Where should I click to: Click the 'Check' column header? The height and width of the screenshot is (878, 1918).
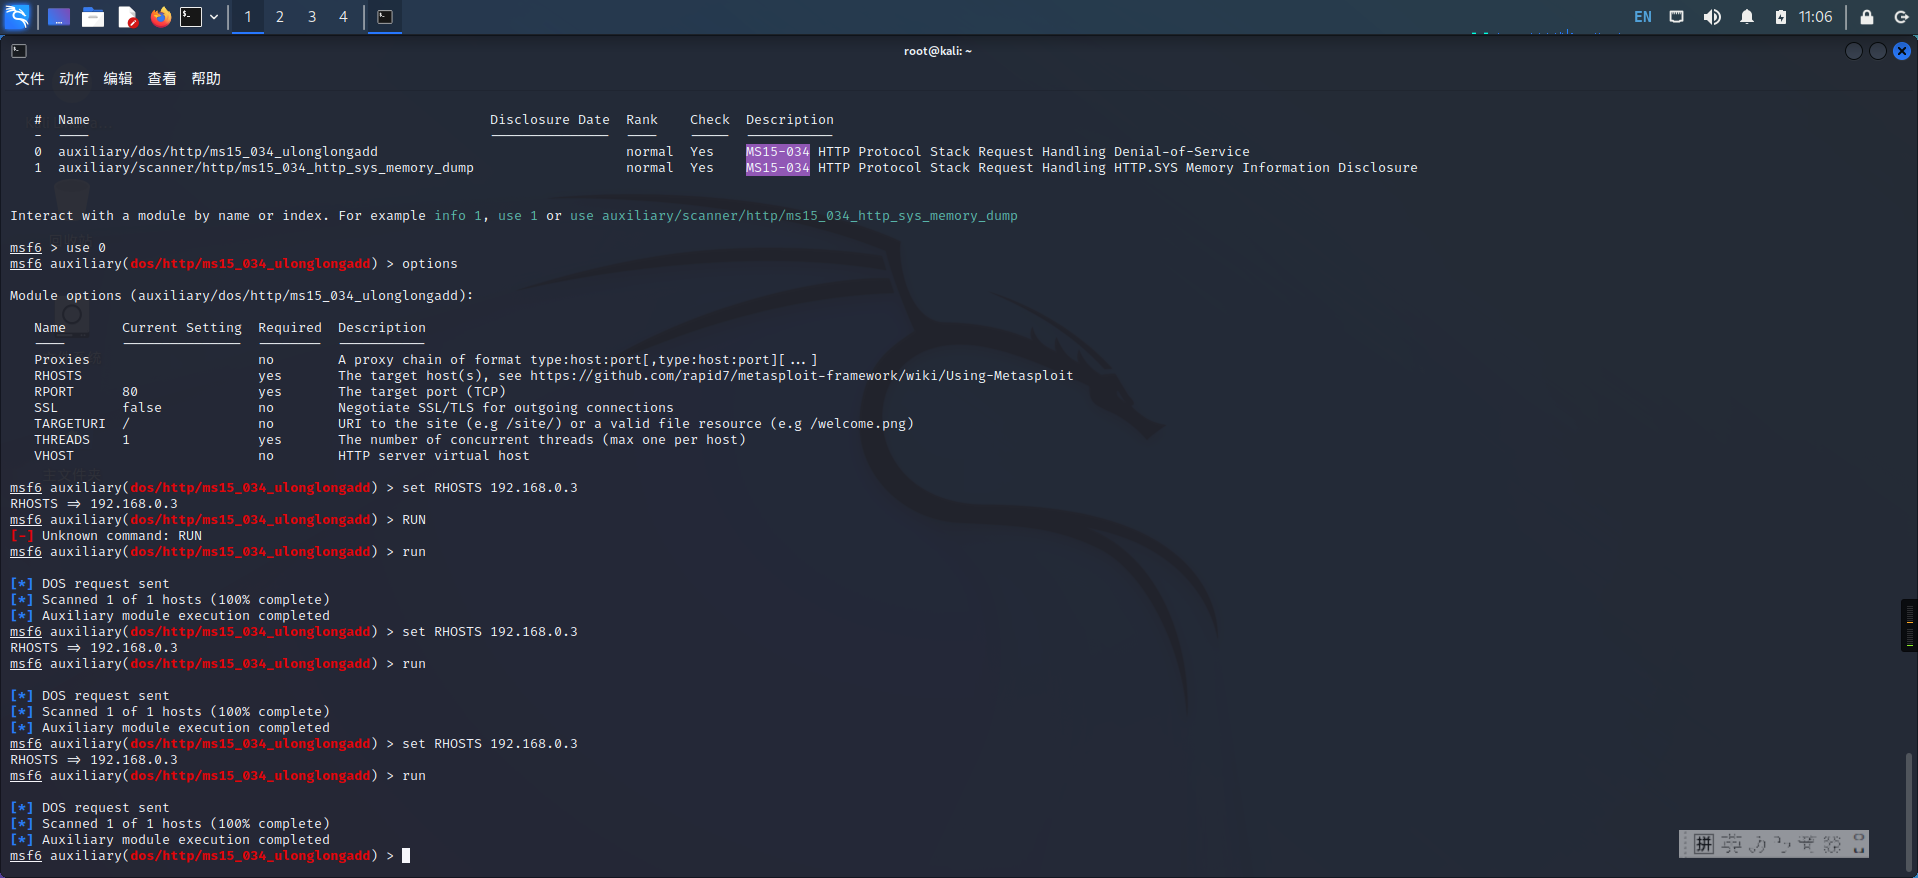[x=710, y=120]
